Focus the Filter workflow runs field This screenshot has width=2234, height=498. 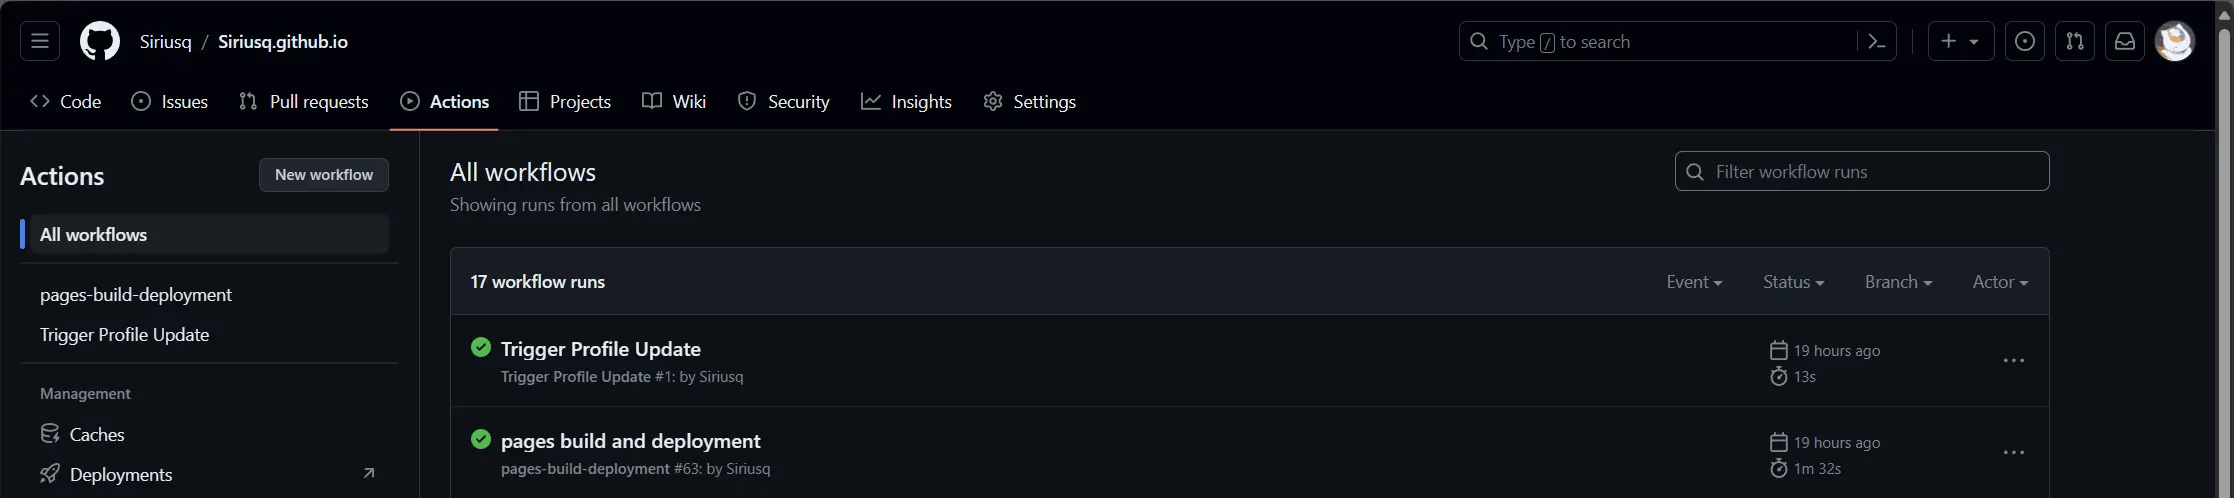tap(1862, 172)
